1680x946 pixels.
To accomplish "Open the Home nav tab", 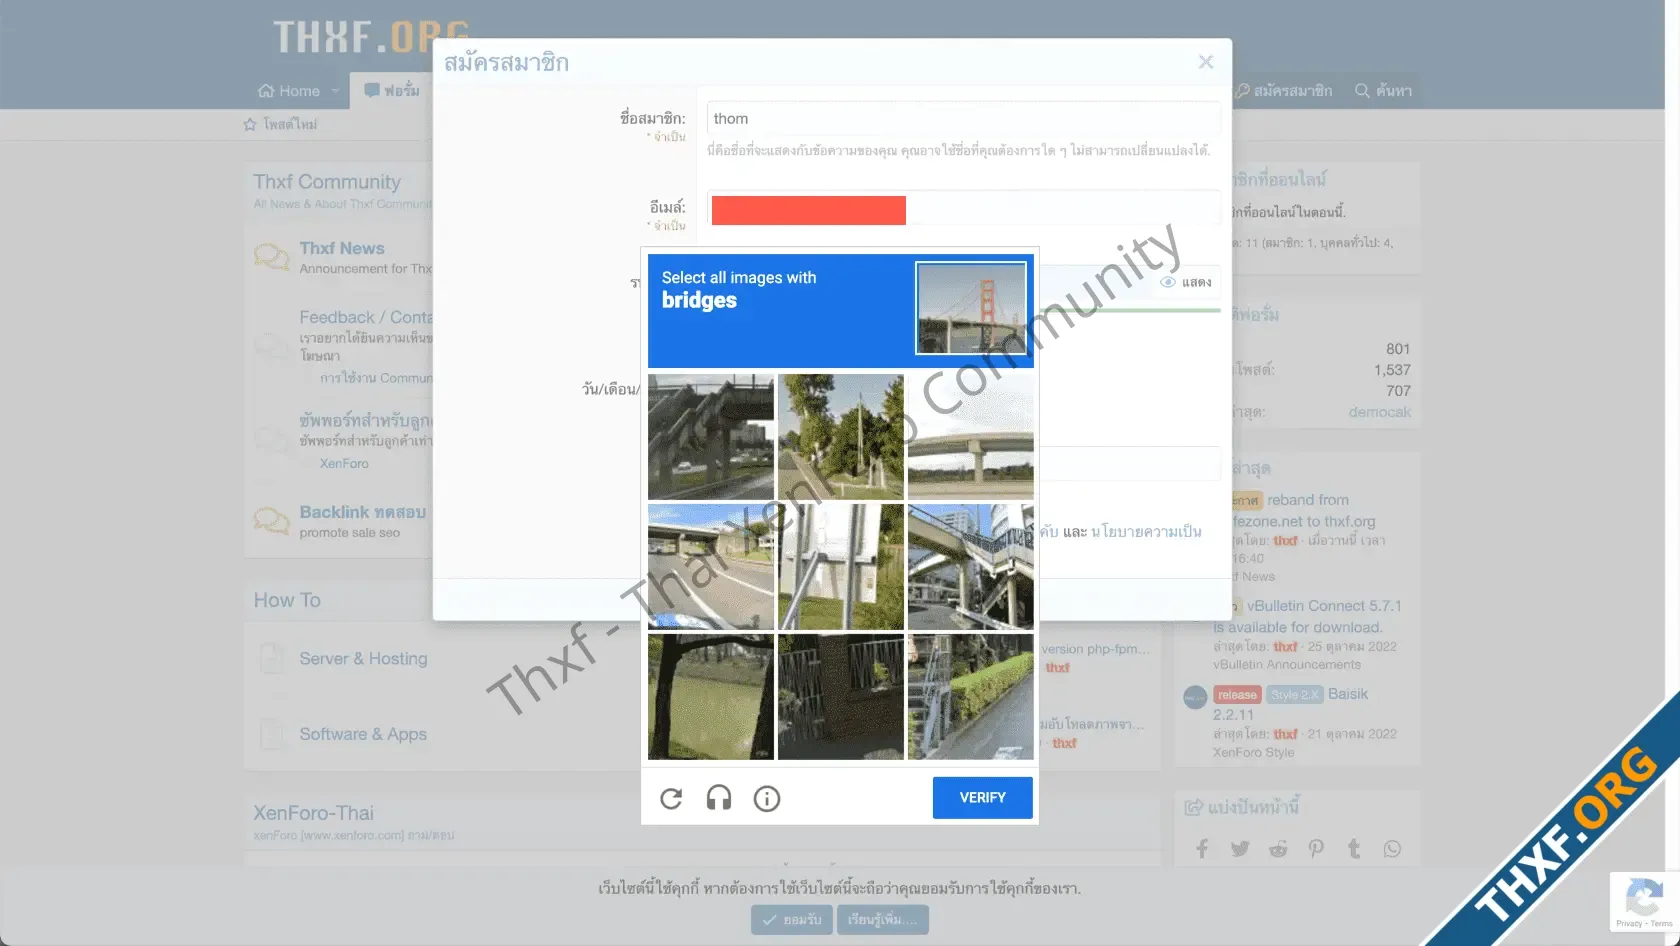I will click(x=289, y=91).
